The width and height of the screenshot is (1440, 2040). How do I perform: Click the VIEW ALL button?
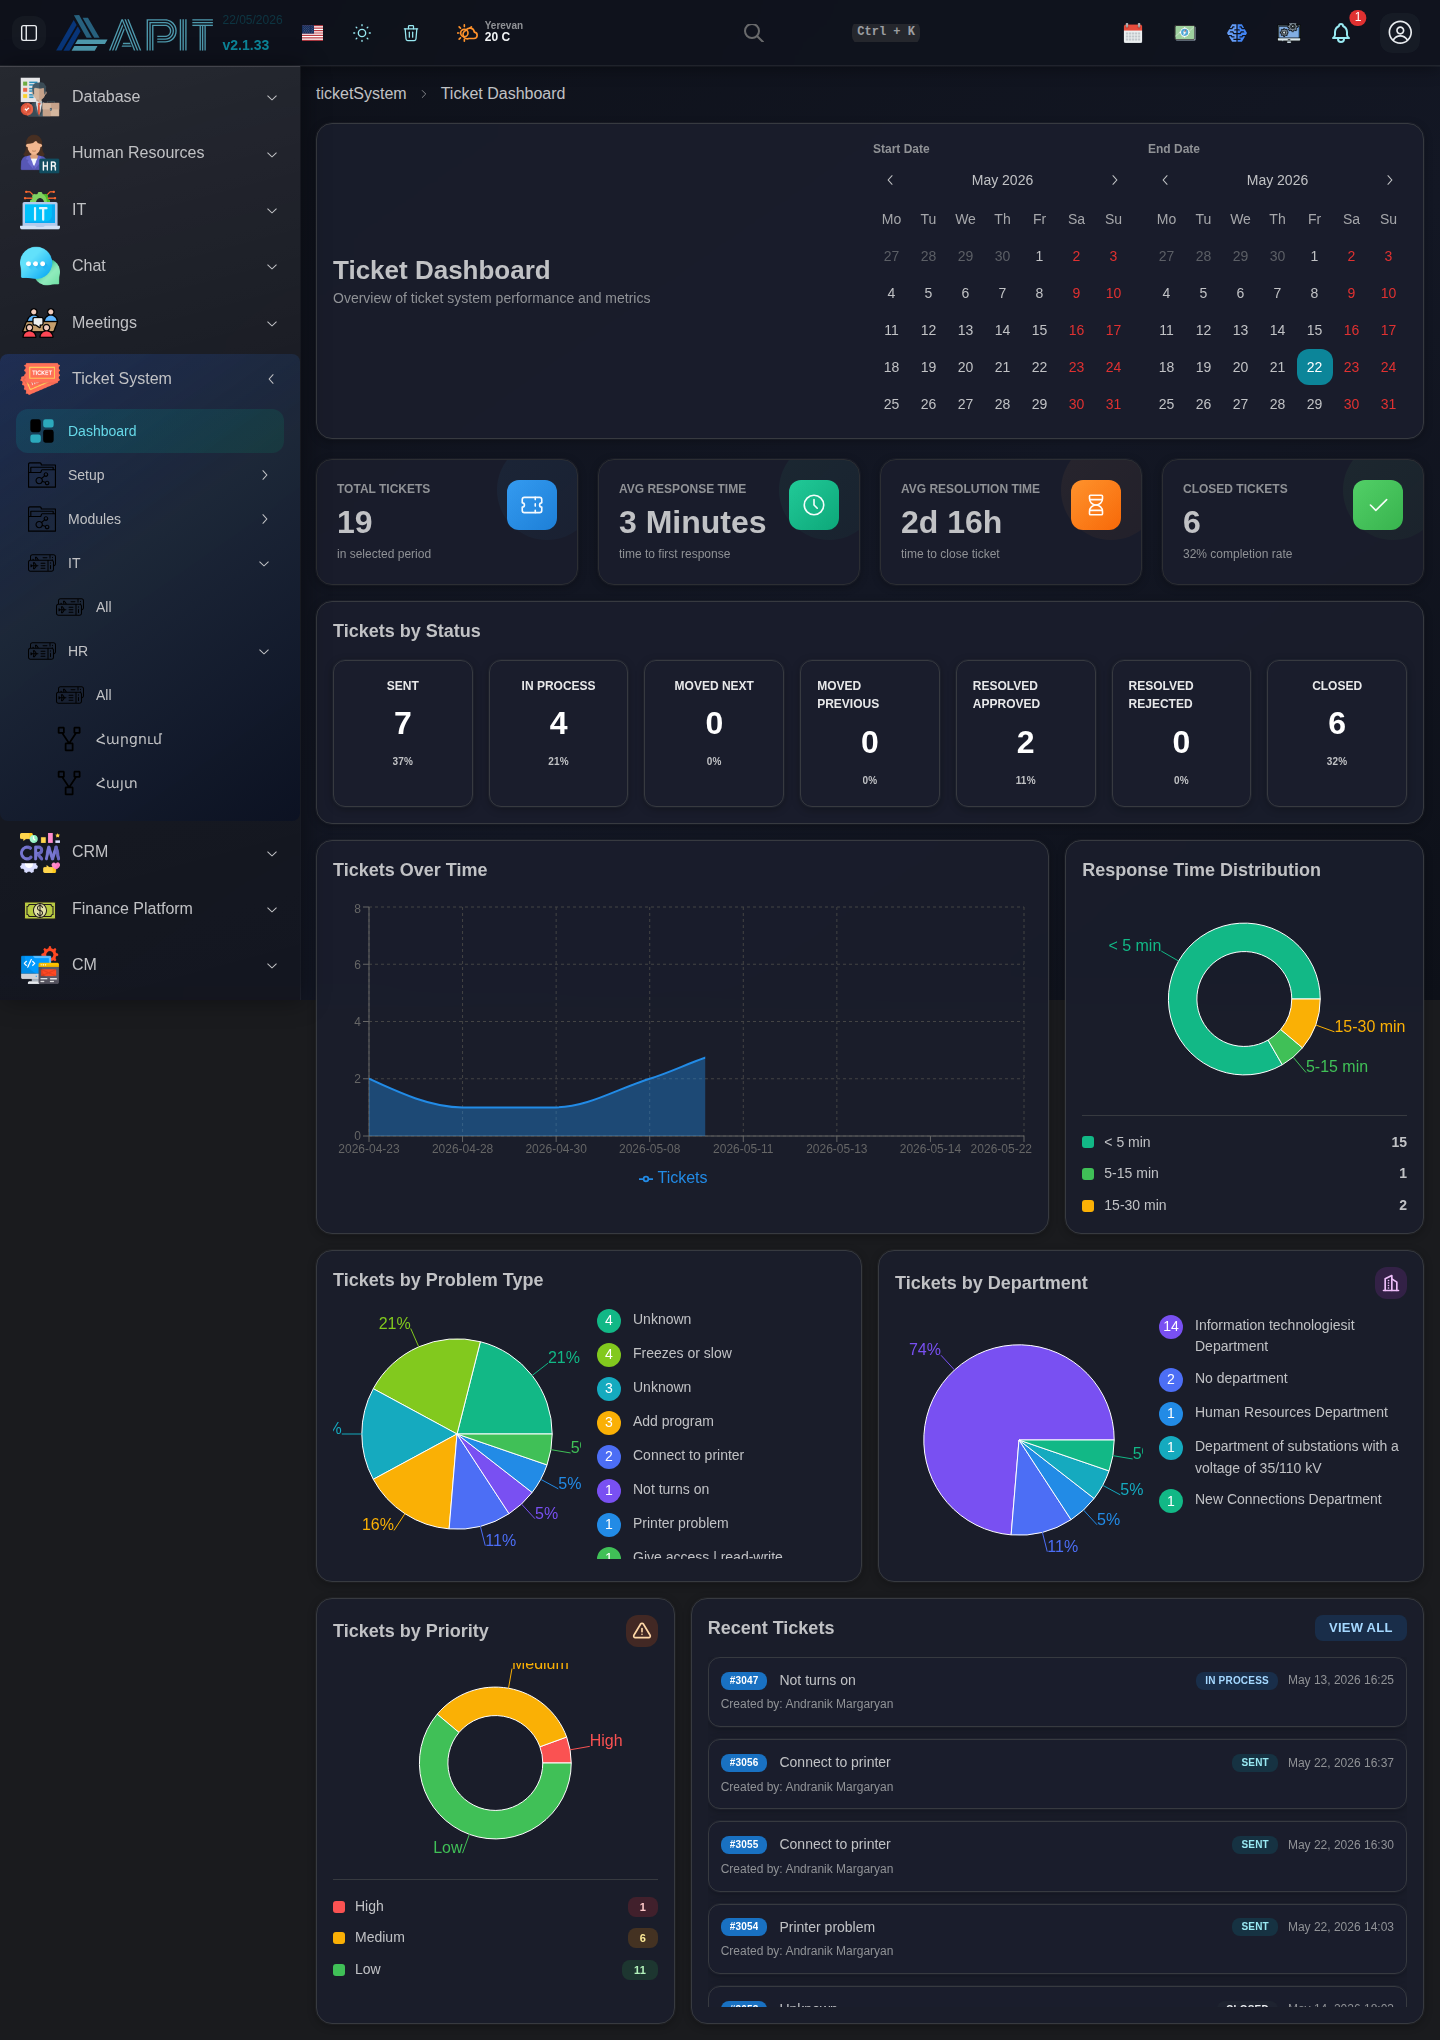[1360, 1628]
